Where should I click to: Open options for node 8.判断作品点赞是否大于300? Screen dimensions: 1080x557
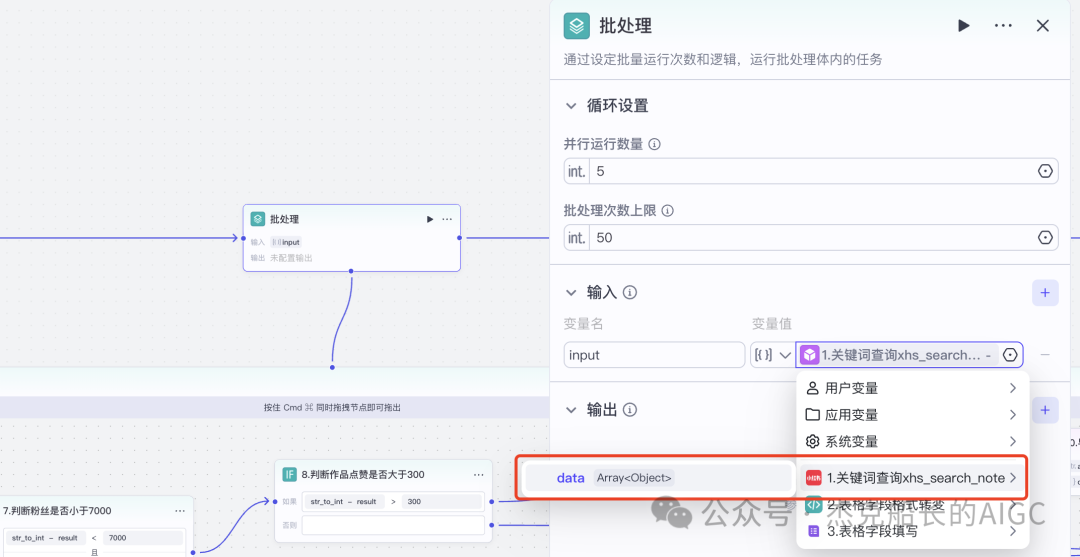[479, 474]
